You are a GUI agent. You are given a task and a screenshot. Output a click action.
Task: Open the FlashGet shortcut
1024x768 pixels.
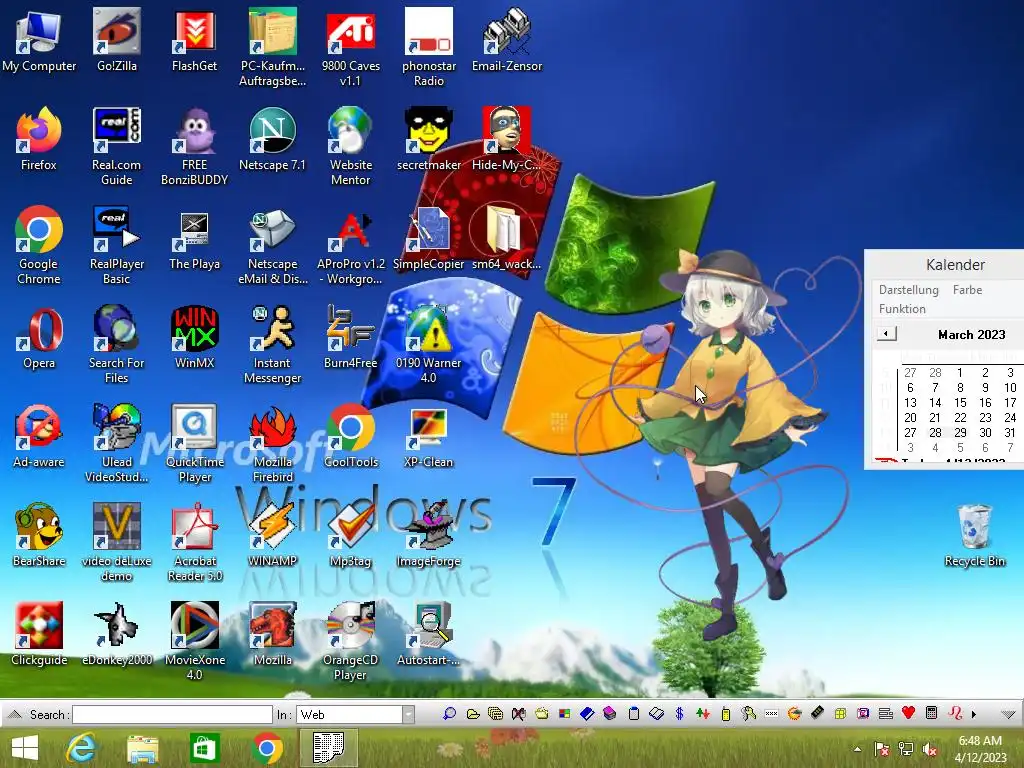point(195,40)
